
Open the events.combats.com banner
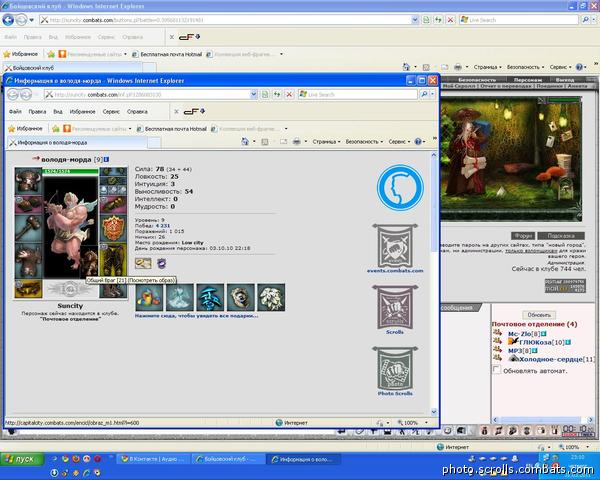tap(395, 248)
